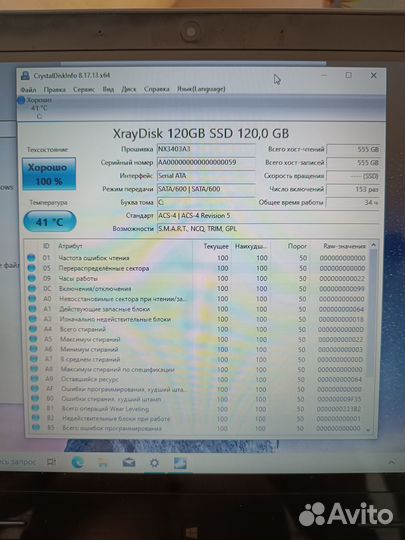405x540 pixels.
Task: Click the Текущее column header
Action: 216,246
